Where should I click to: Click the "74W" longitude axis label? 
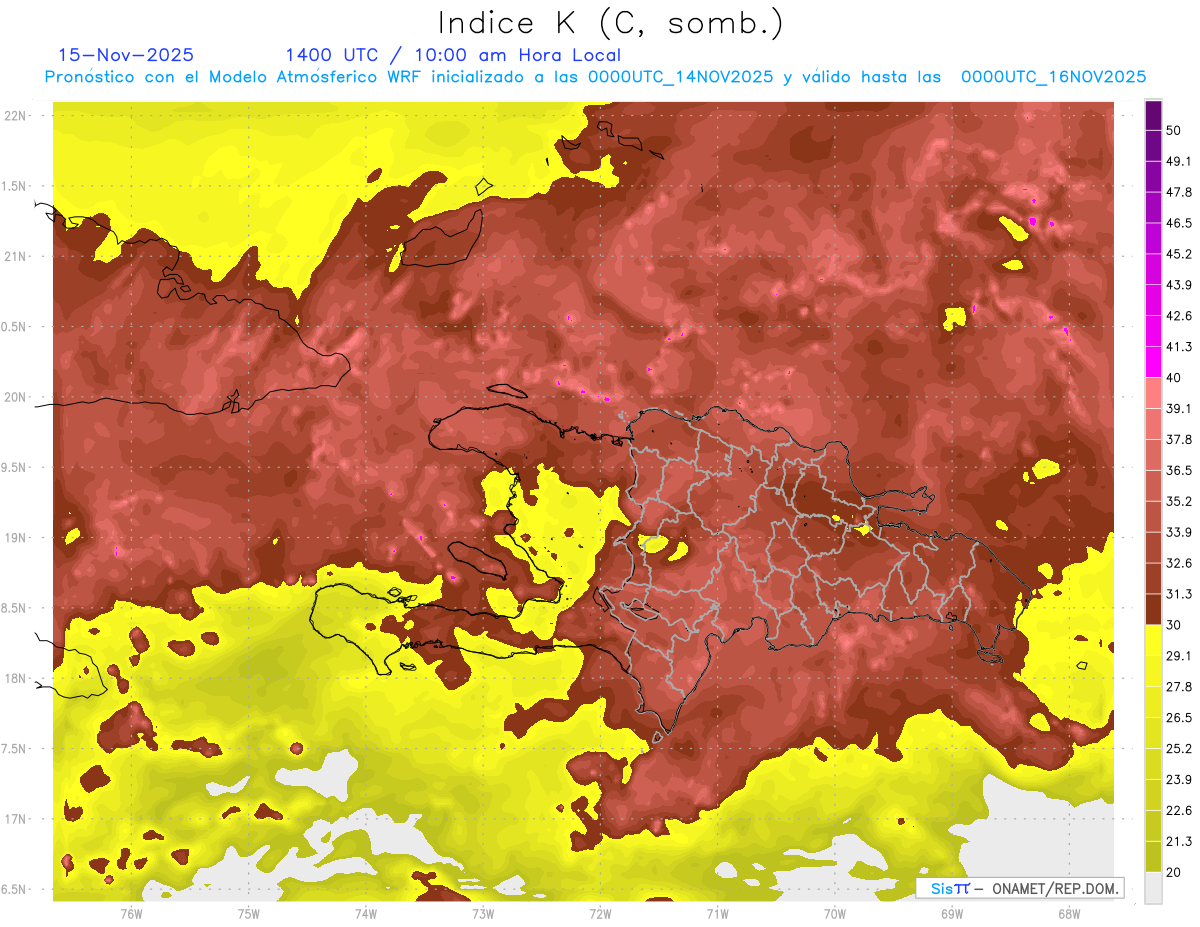coord(366,913)
